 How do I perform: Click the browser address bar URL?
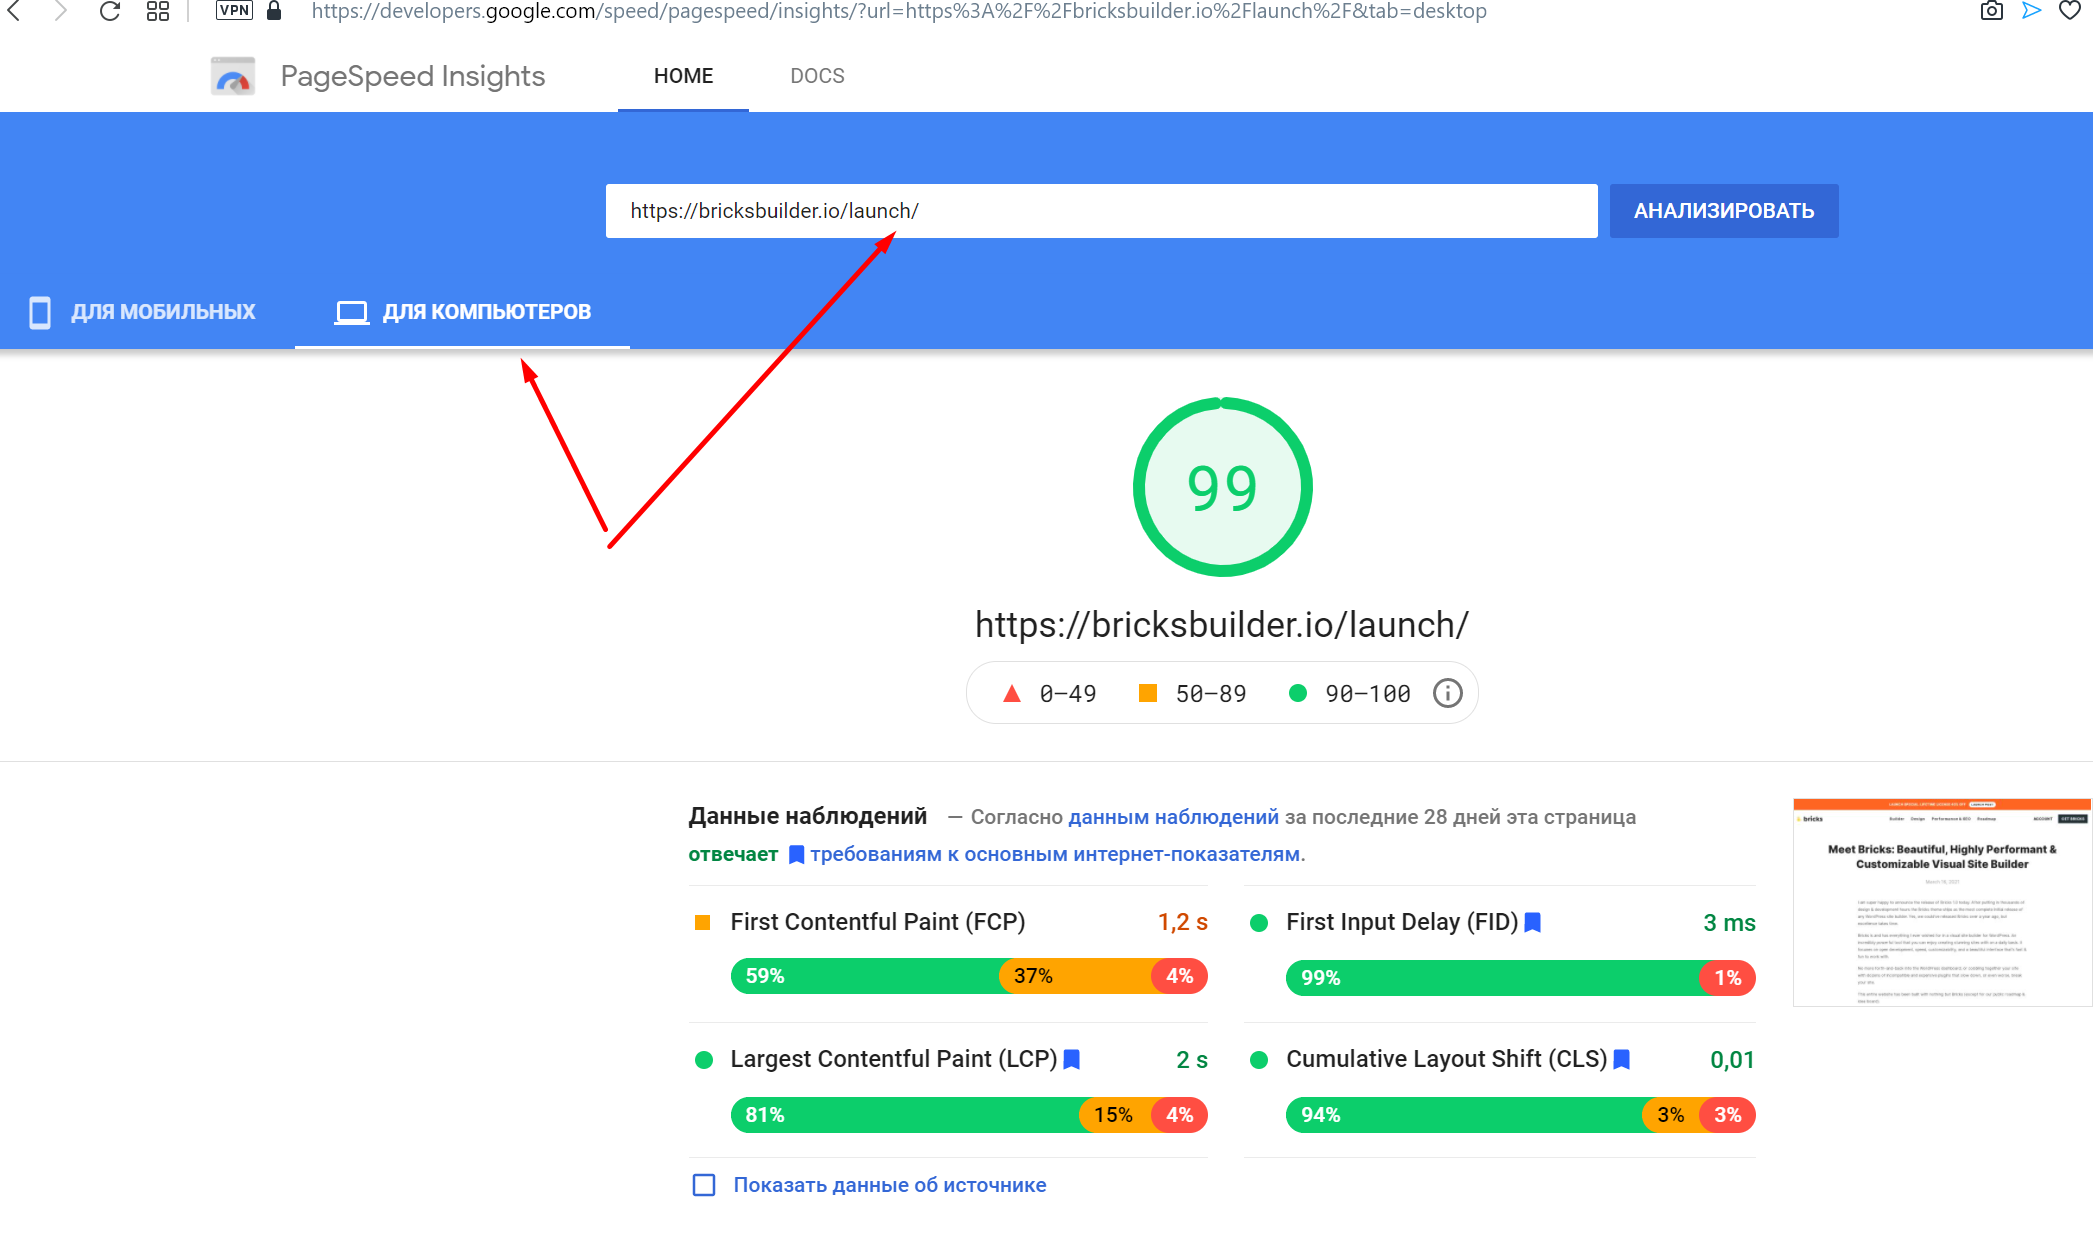tap(898, 11)
